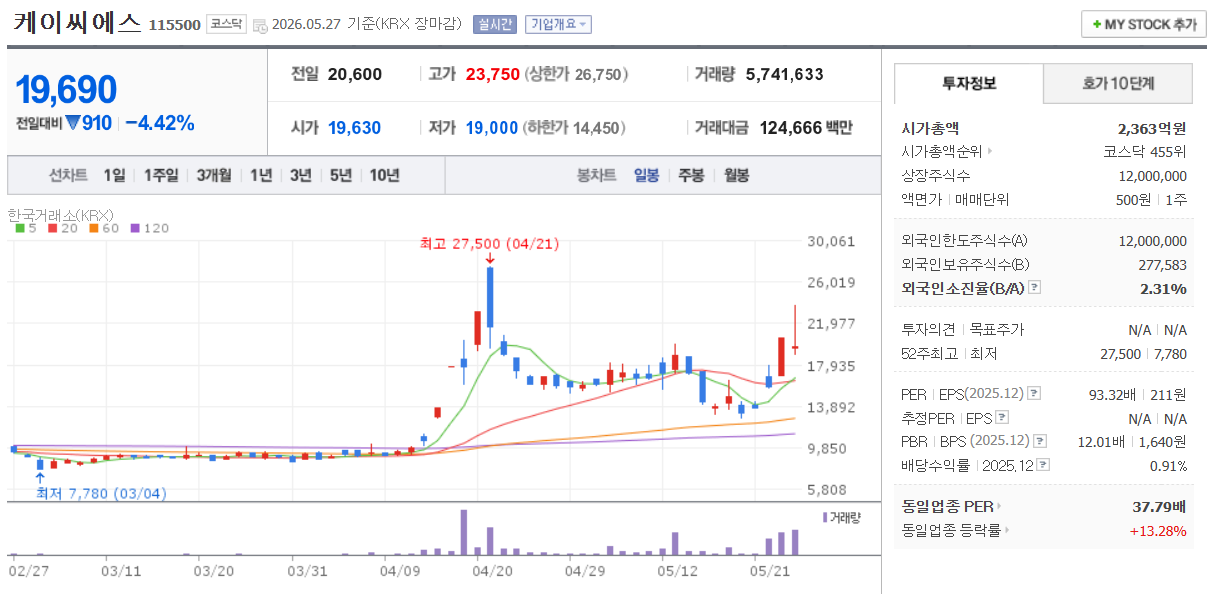
Task: Click the 시가총액 value 2,363억원
Action: pos(1152,128)
